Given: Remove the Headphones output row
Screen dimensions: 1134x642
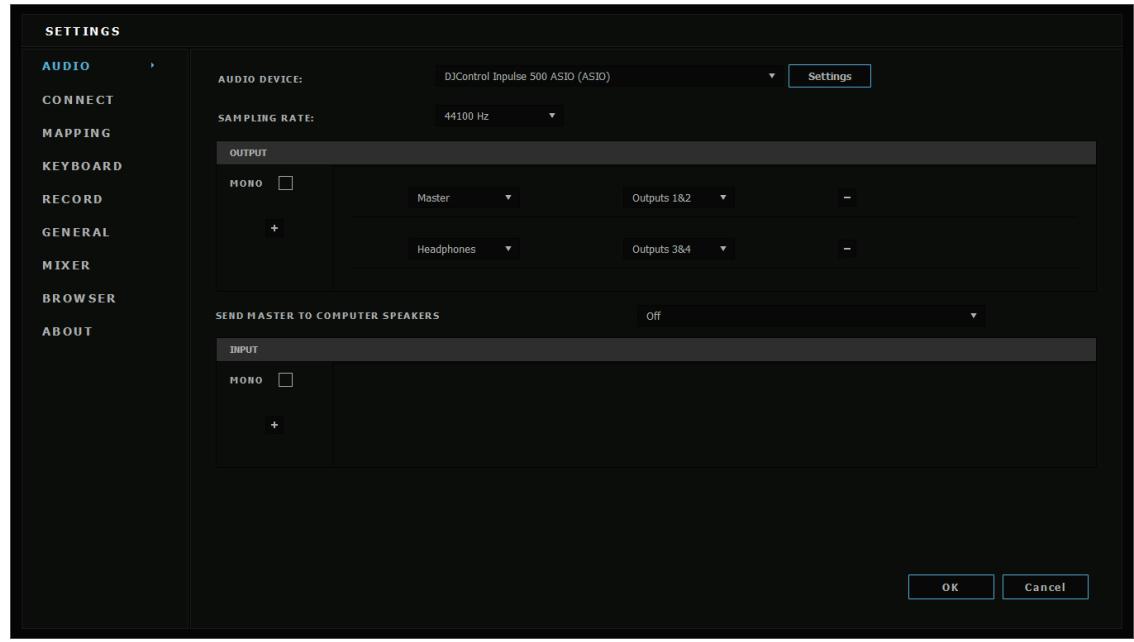Looking at the screenshot, I should click(x=847, y=249).
